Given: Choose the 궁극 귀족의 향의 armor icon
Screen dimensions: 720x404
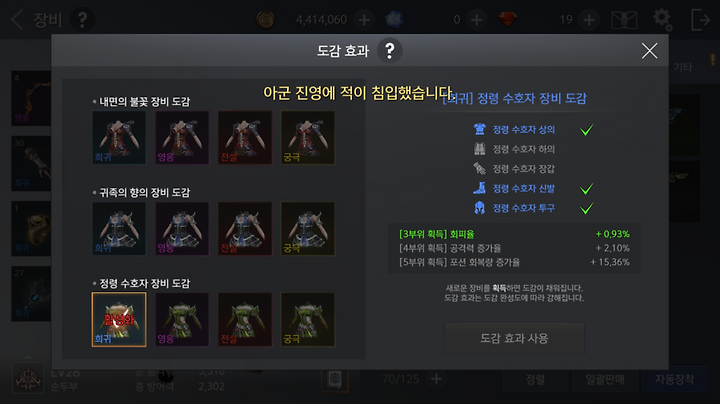Looking at the screenshot, I should click(x=308, y=228).
